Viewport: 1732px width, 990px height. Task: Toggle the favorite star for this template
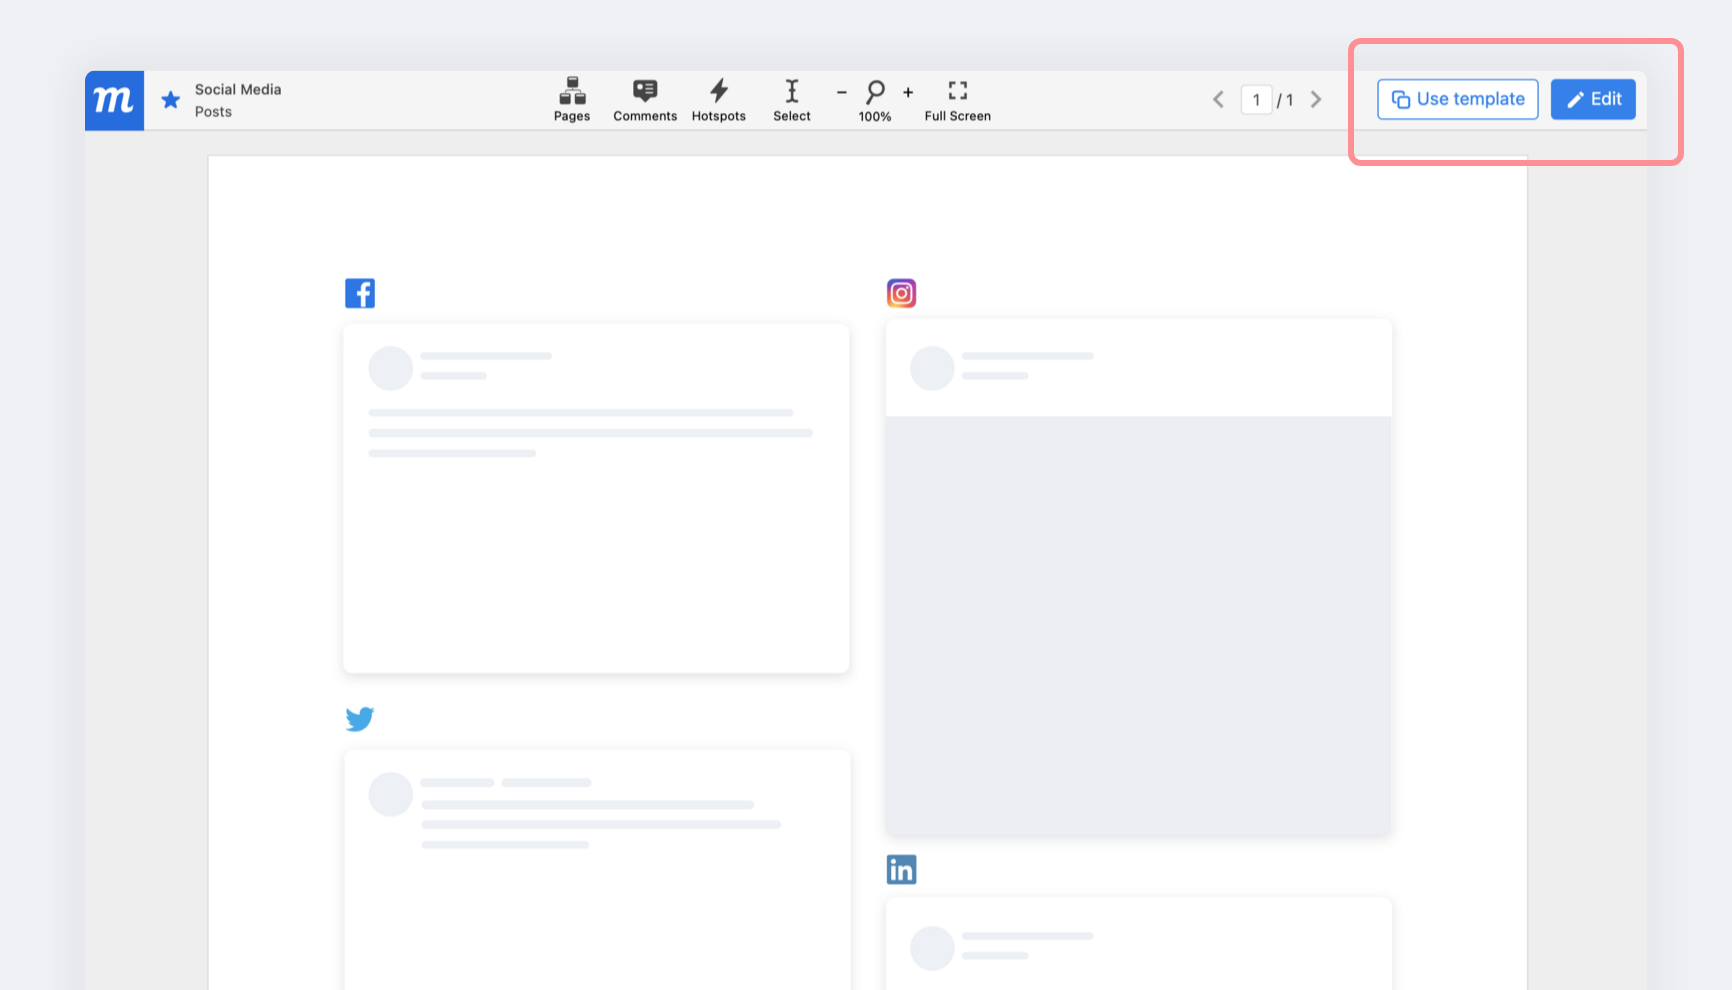point(170,100)
